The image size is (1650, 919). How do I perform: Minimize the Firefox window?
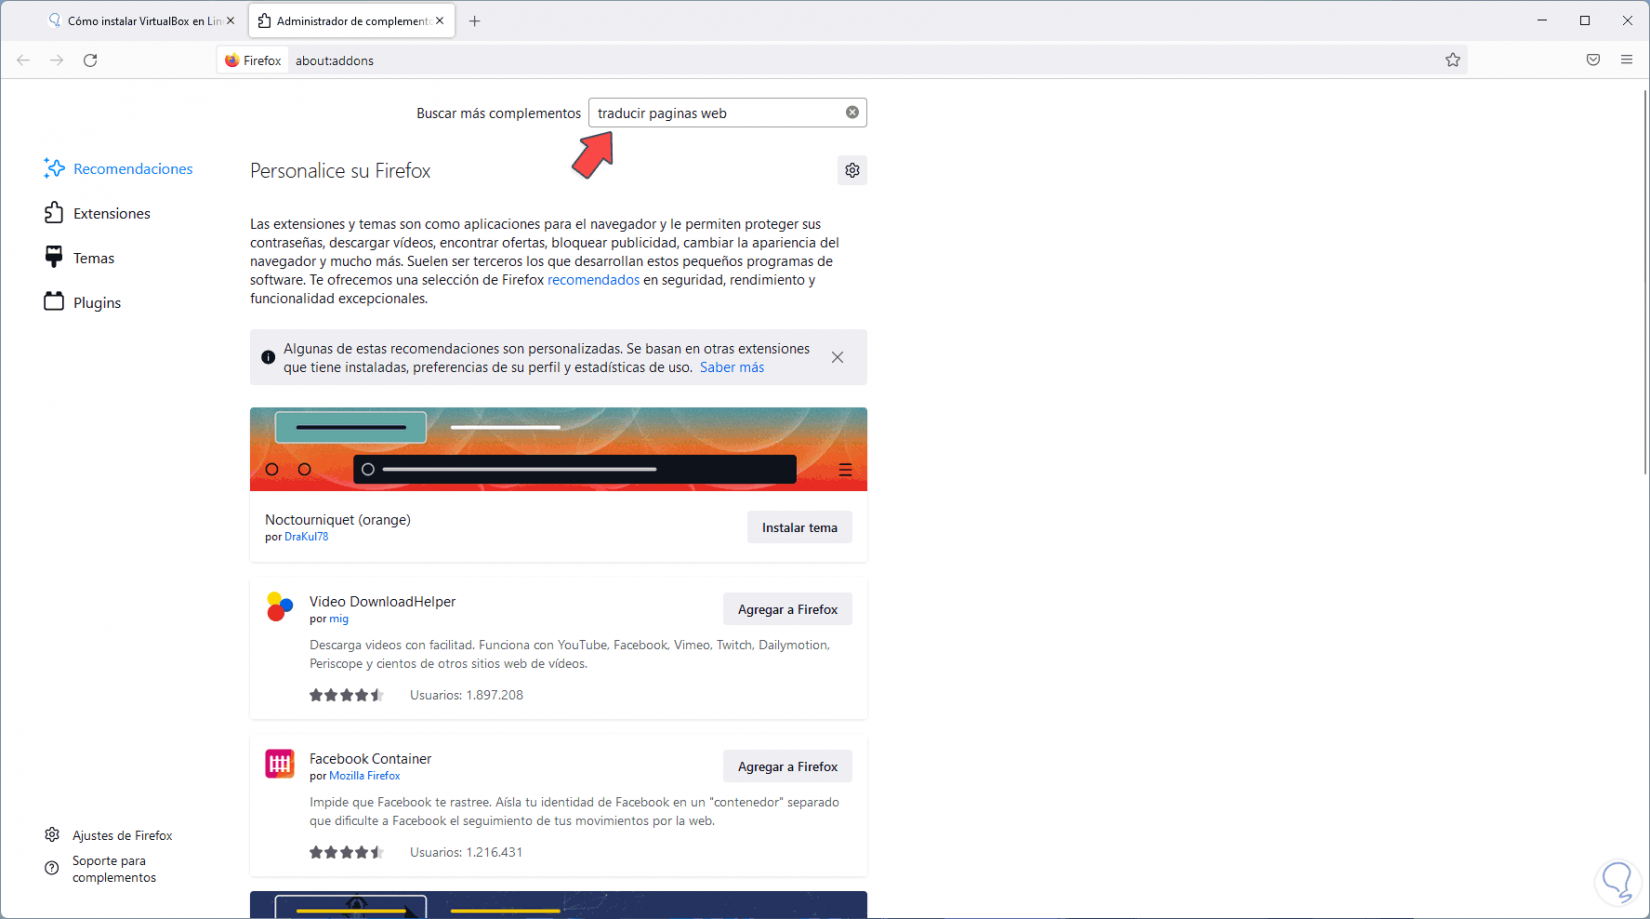click(1542, 20)
